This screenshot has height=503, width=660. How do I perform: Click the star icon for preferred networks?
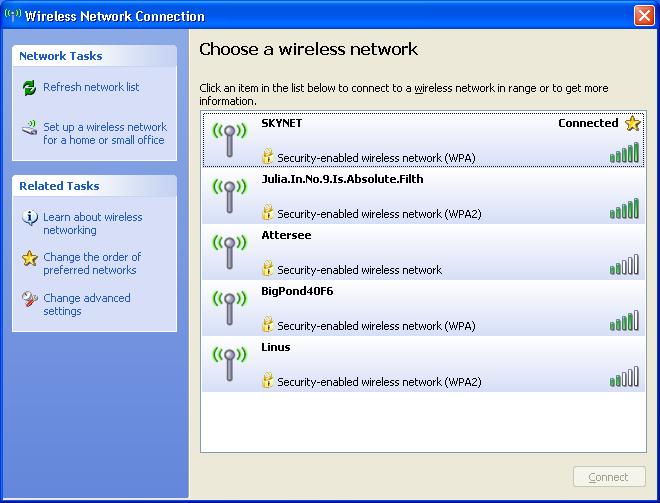pyautogui.click(x=29, y=258)
